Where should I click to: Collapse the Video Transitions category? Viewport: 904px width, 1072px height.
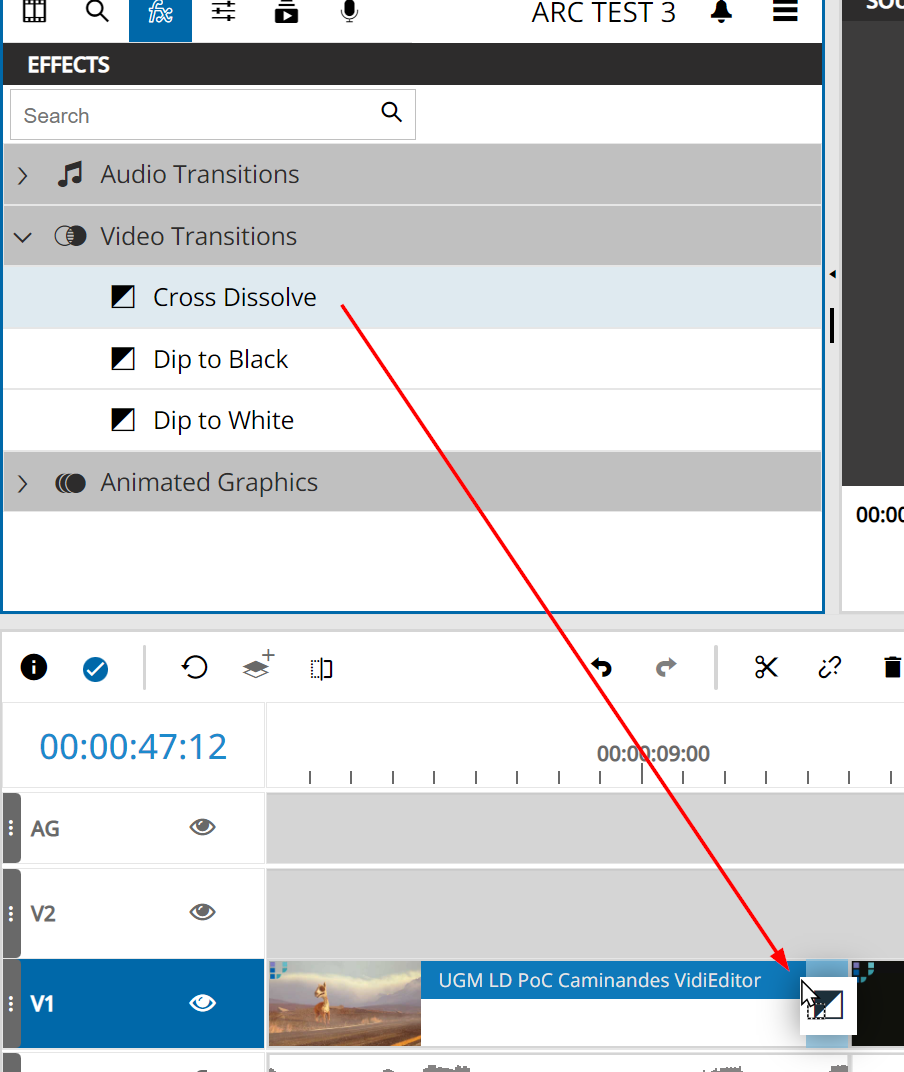(x=23, y=237)
